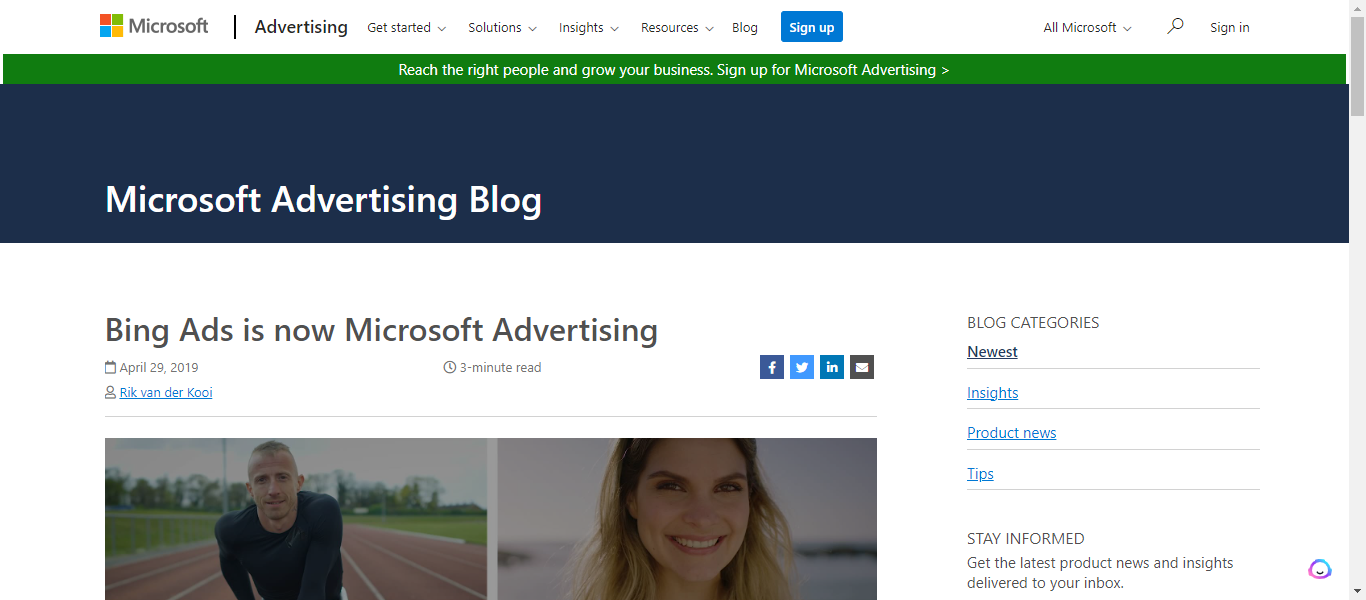The width and height of the screenshot is (1366, 600).
Task: Share article on Twitter
Action: pyautogui.click(x=802, y=367)
